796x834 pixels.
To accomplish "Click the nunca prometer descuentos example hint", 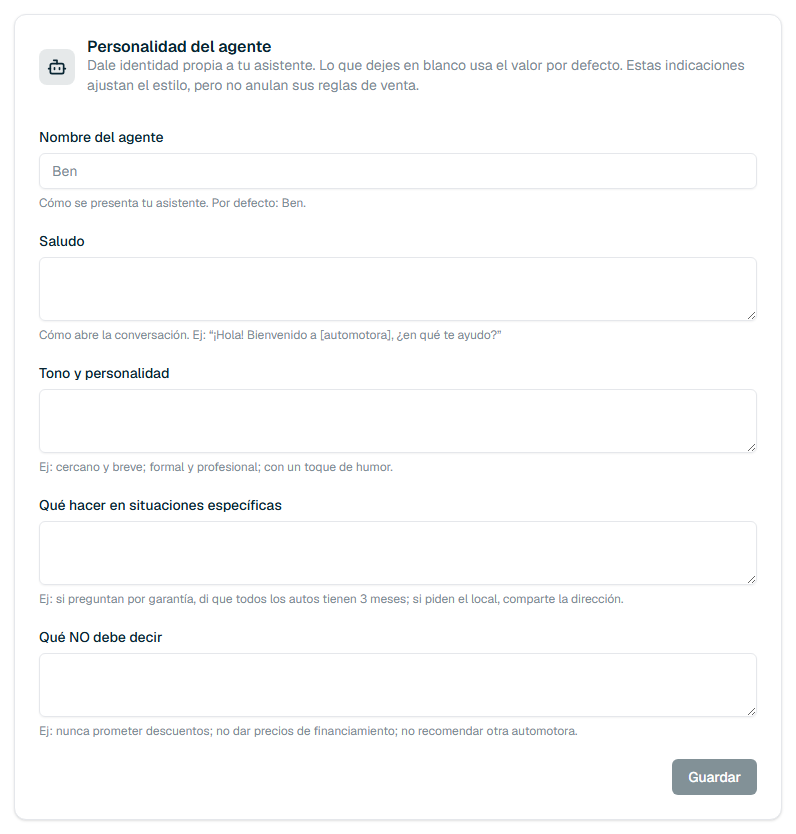I will click(308, 731).
